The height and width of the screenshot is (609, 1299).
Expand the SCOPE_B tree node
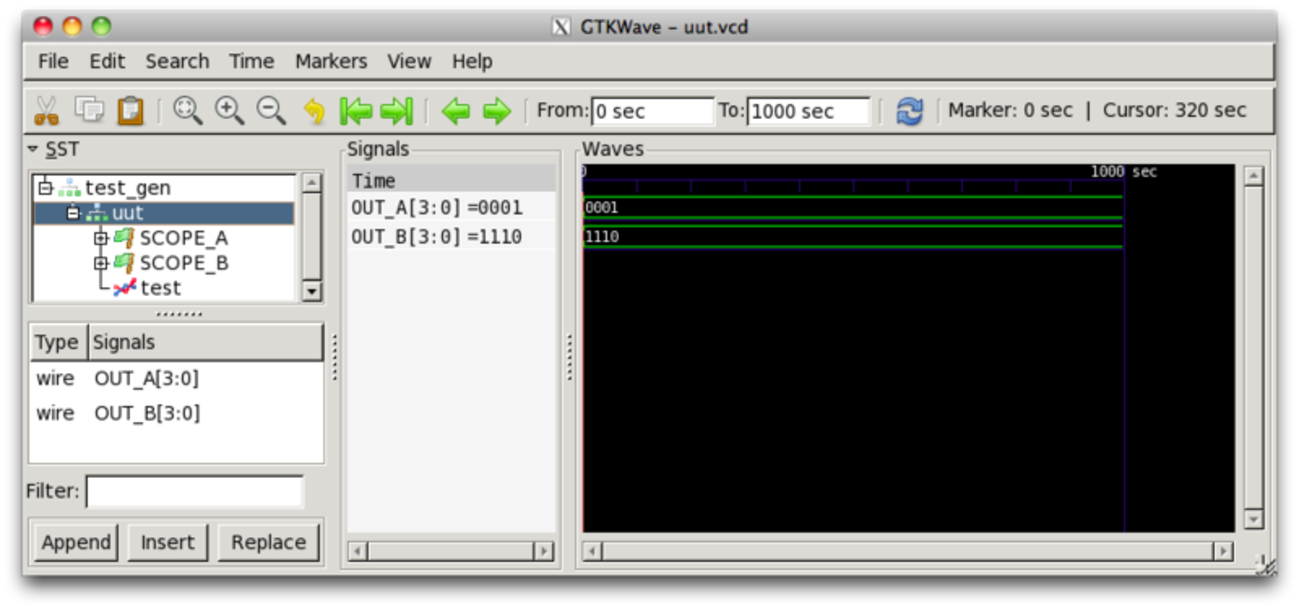pos(100,263)
